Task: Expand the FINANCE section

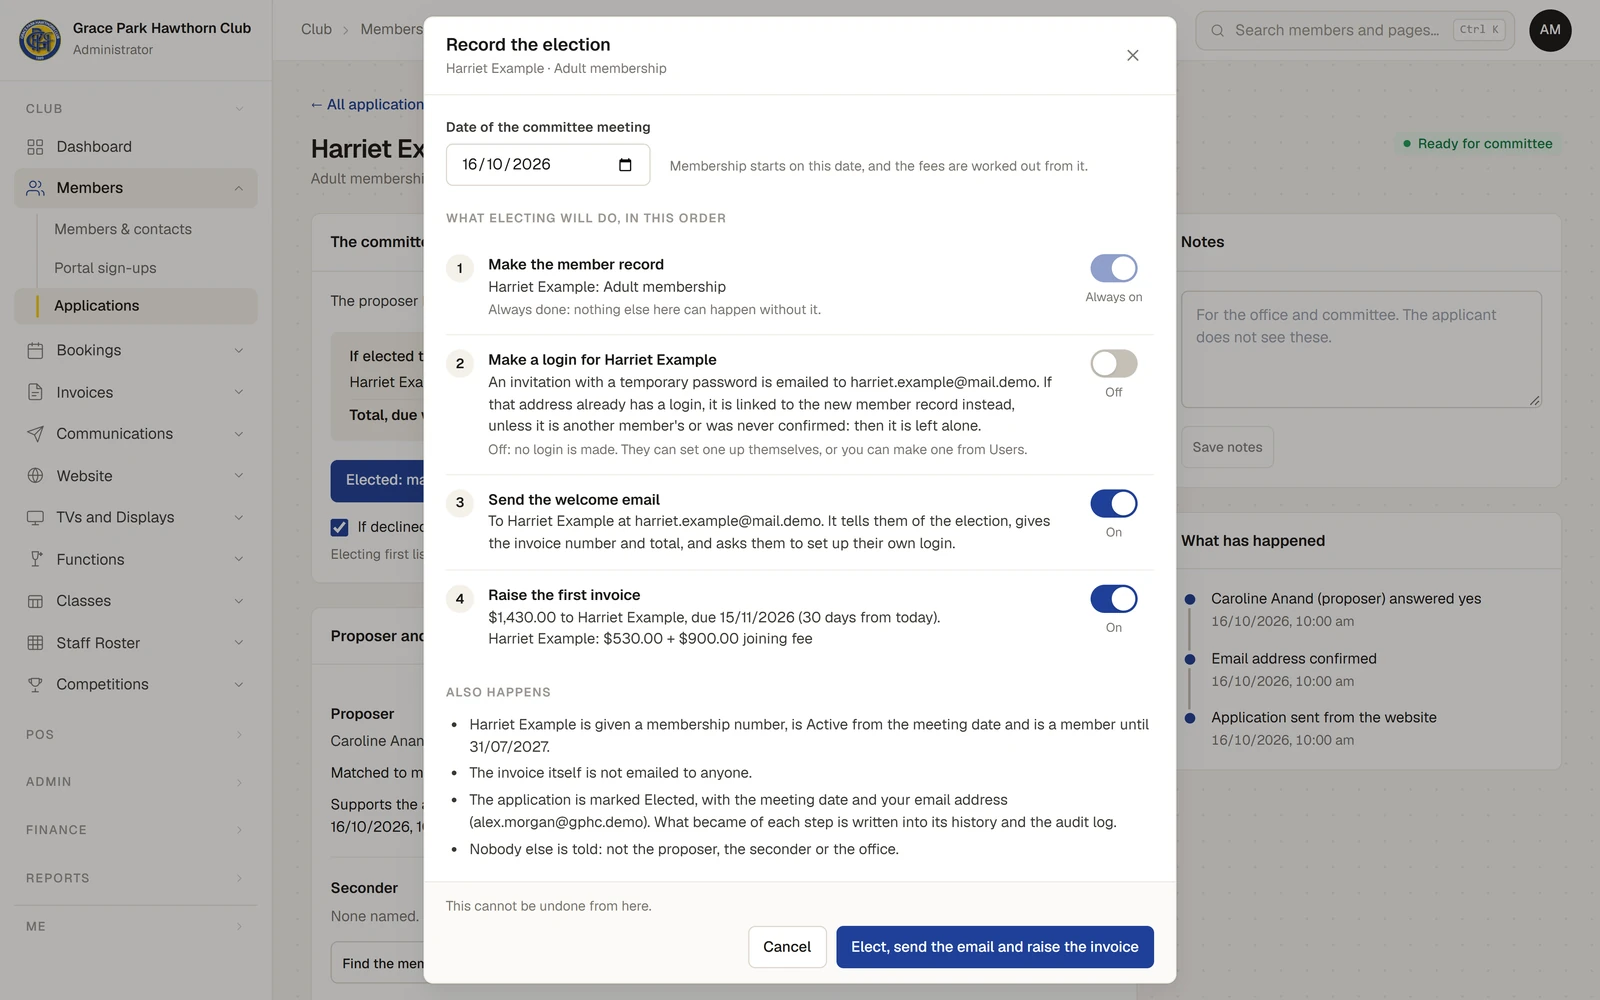Action: pos(135,830)
